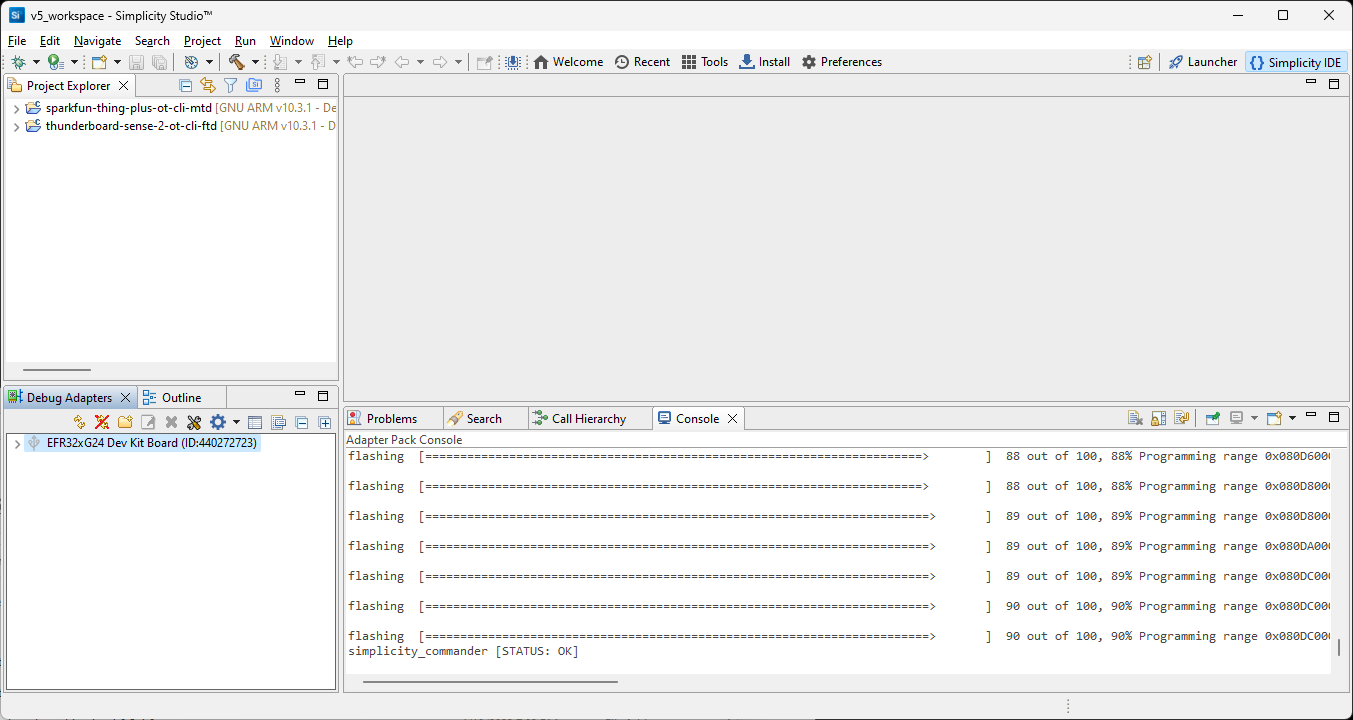Open the dropdown next to the gear icon
This screenshot has height=720, width=1353.
click(236, 421)
